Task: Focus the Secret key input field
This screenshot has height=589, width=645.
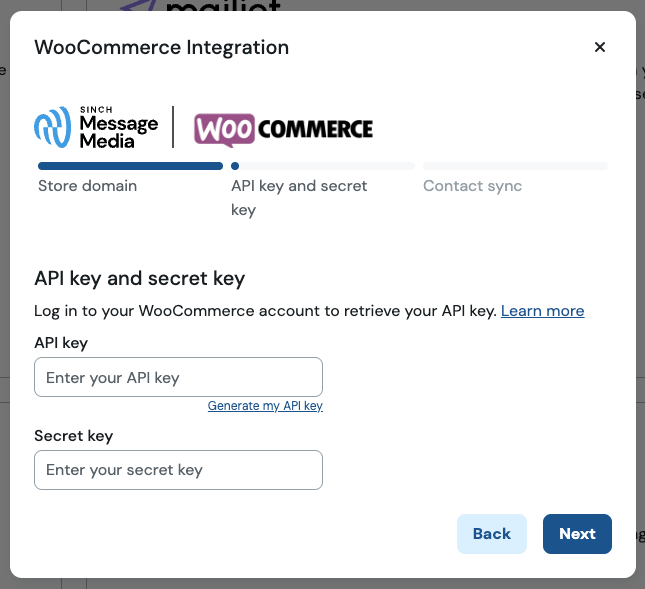Action: tap(179, 470)
